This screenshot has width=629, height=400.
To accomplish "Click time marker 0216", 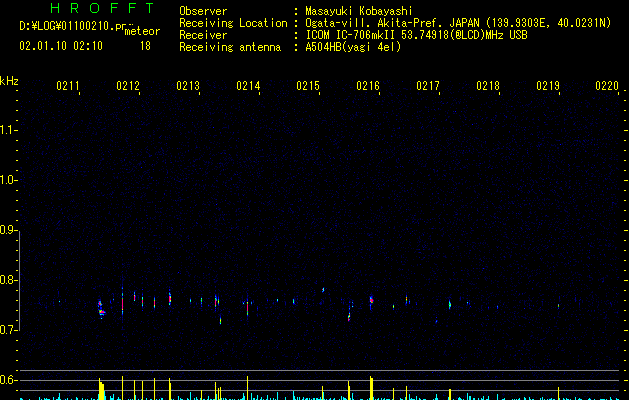I will click(x=368, y=86).
